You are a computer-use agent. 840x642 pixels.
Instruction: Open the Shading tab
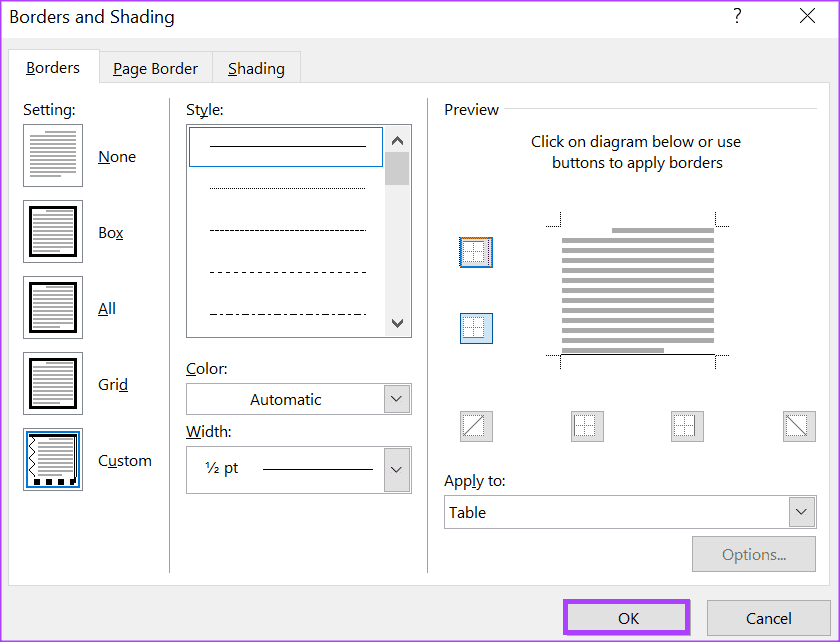[x=256, y=69]
